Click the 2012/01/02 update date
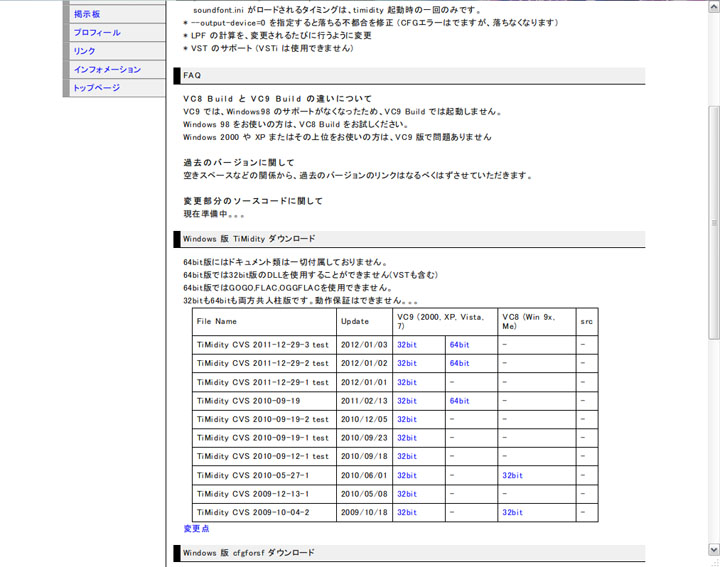 click(364, 363)
